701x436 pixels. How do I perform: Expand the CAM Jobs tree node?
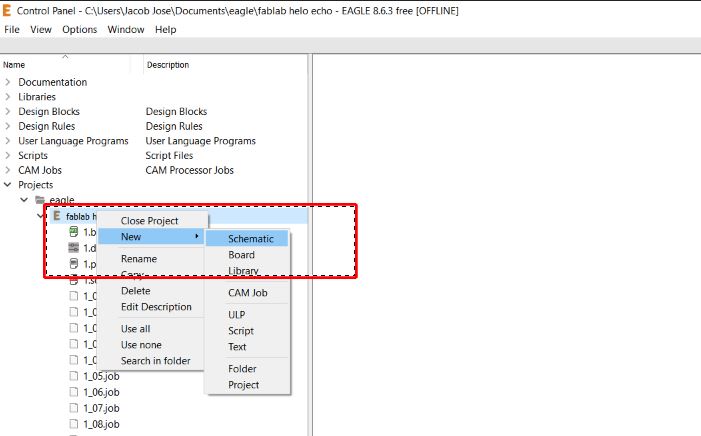(8, 170)
